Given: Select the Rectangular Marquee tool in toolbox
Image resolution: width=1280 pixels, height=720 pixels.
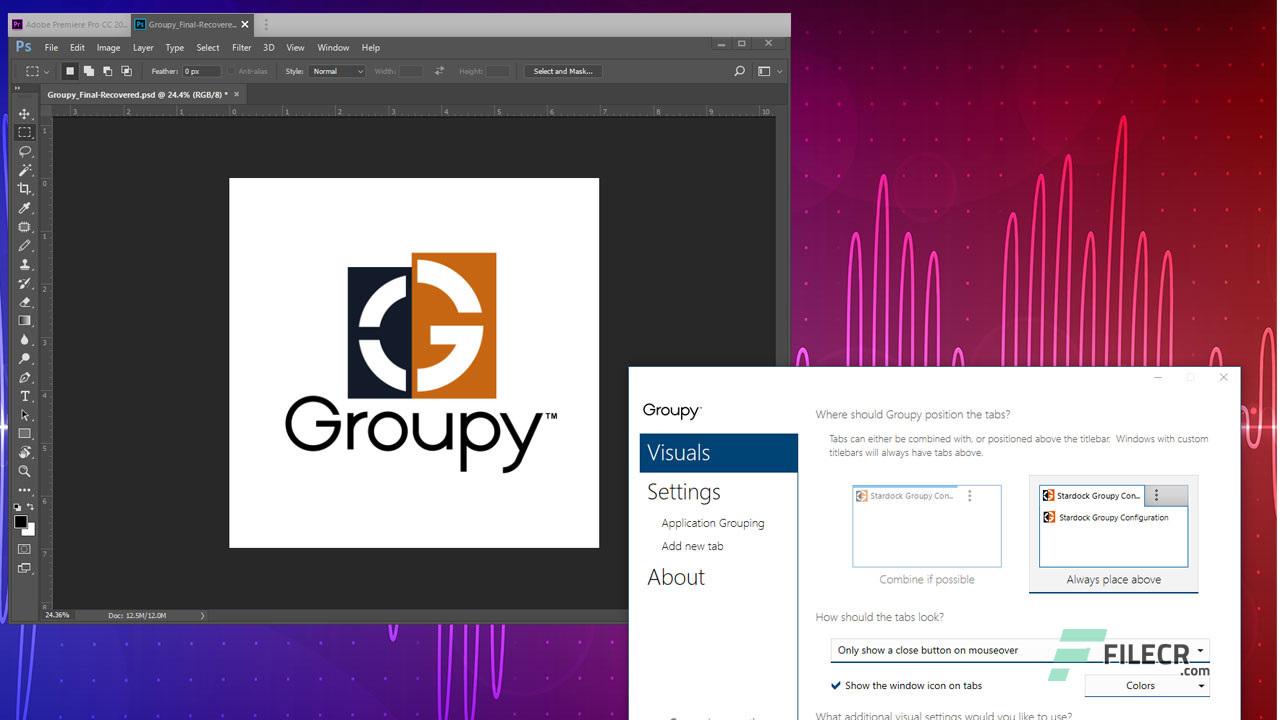Looking at the screenshot, I should tap(25, 132).
